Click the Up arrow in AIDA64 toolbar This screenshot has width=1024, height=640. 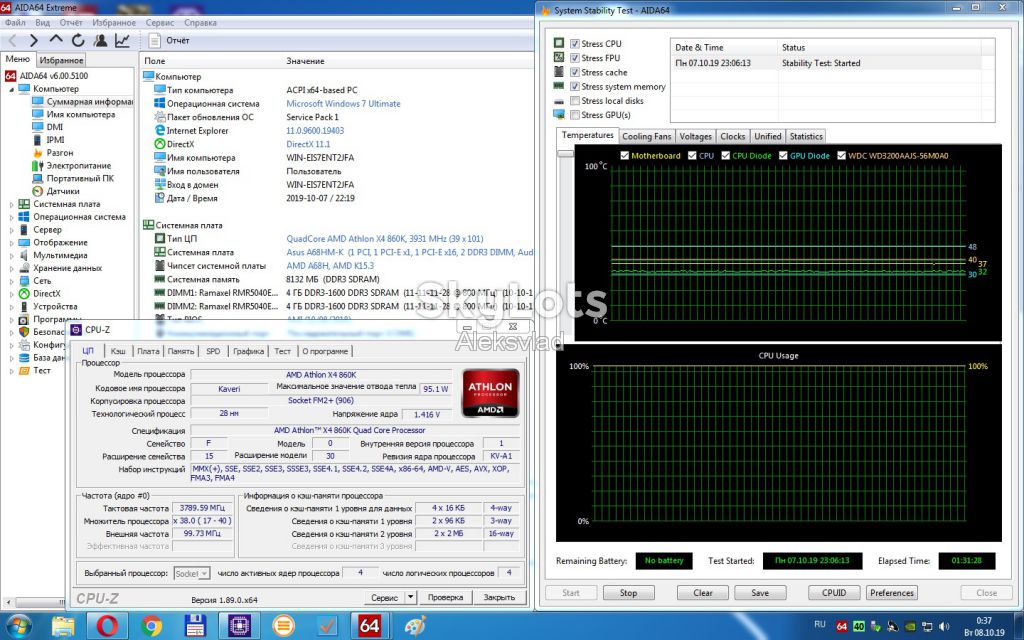click(56, 40)
